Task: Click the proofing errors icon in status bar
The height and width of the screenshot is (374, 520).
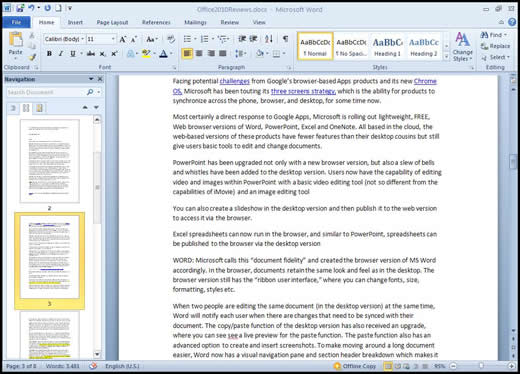Action: [93, 366]
